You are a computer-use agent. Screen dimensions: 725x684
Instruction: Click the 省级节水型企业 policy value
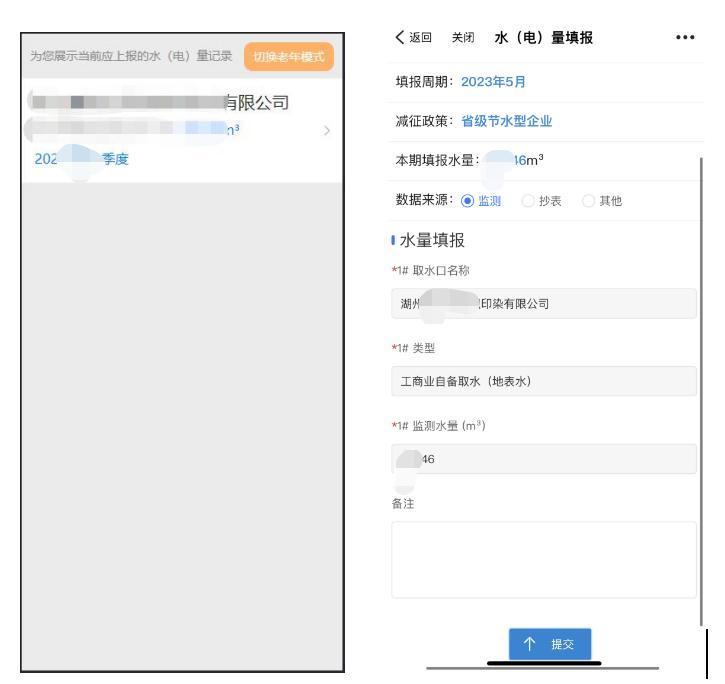507,121
